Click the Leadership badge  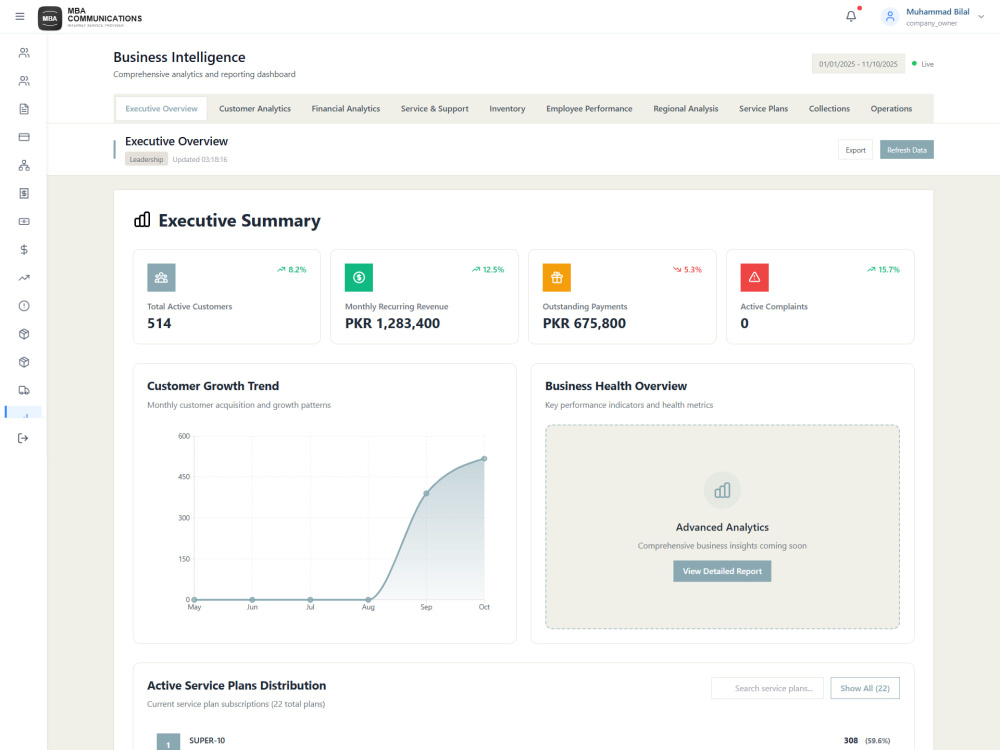coord(146,159)
